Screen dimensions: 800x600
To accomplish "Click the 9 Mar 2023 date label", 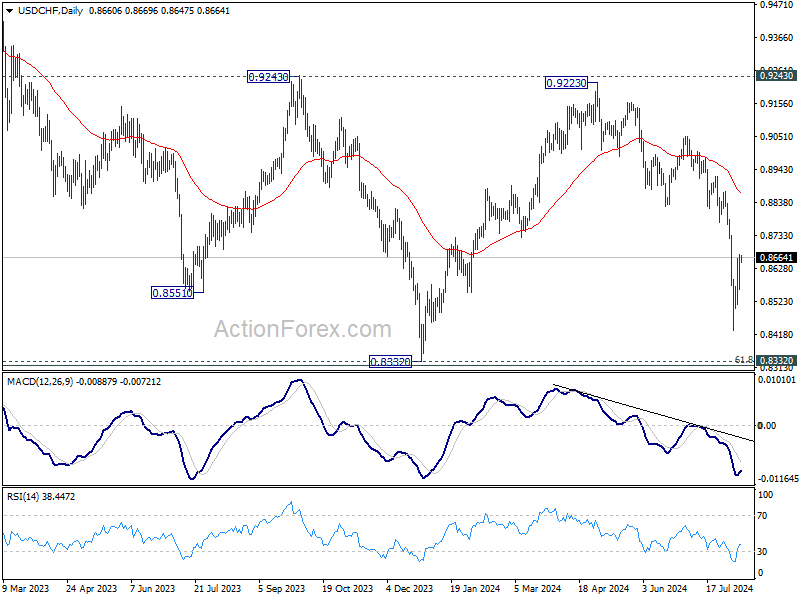I will (26, 589).
